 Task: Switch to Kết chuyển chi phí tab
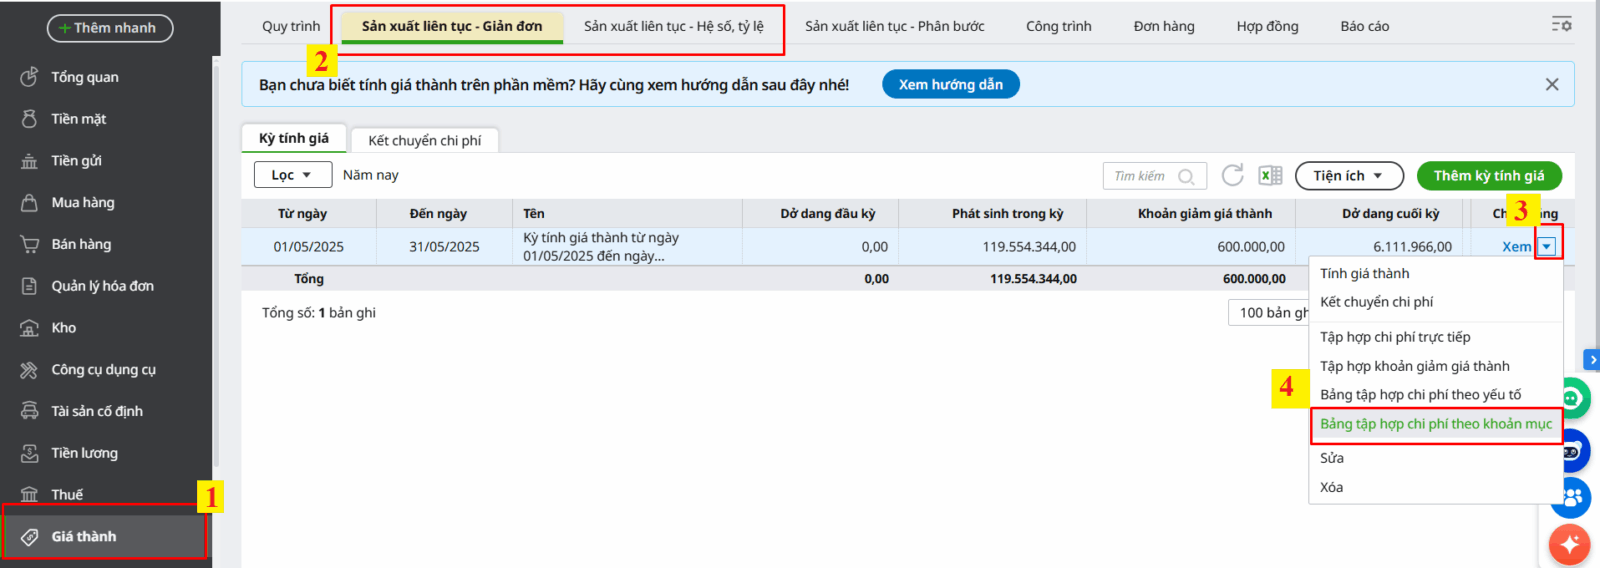[x=424, y=140]
